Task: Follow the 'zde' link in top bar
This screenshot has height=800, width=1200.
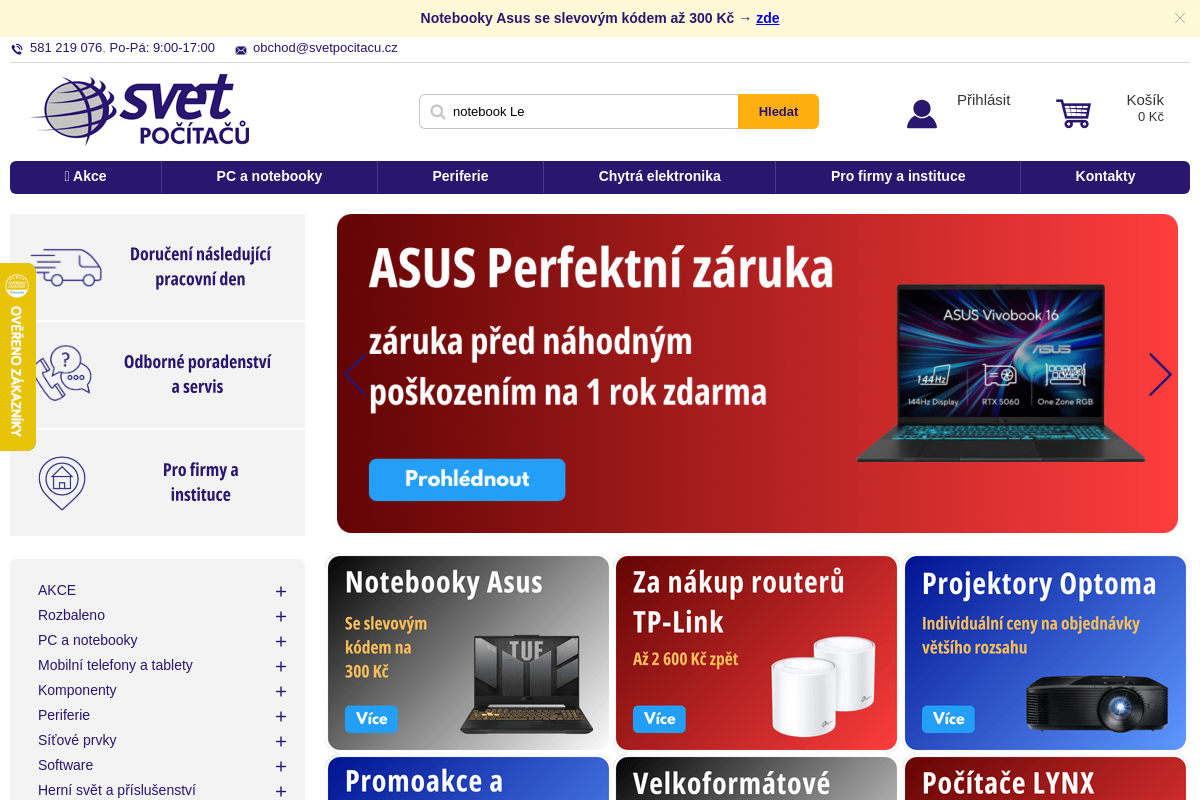Action: (767, 18)
